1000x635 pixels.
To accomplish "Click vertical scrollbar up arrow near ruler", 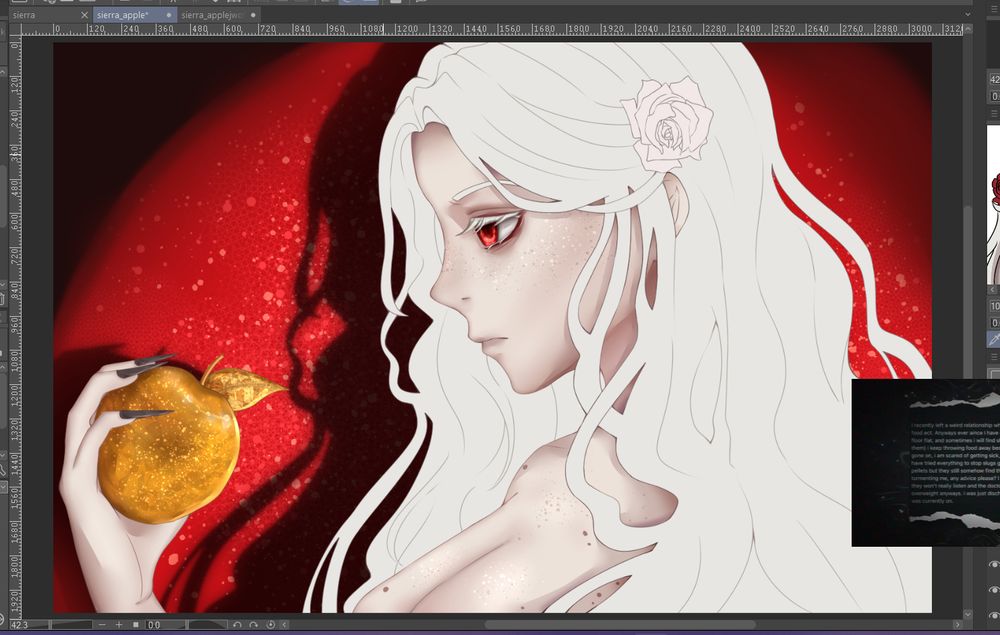I will 968,29.
